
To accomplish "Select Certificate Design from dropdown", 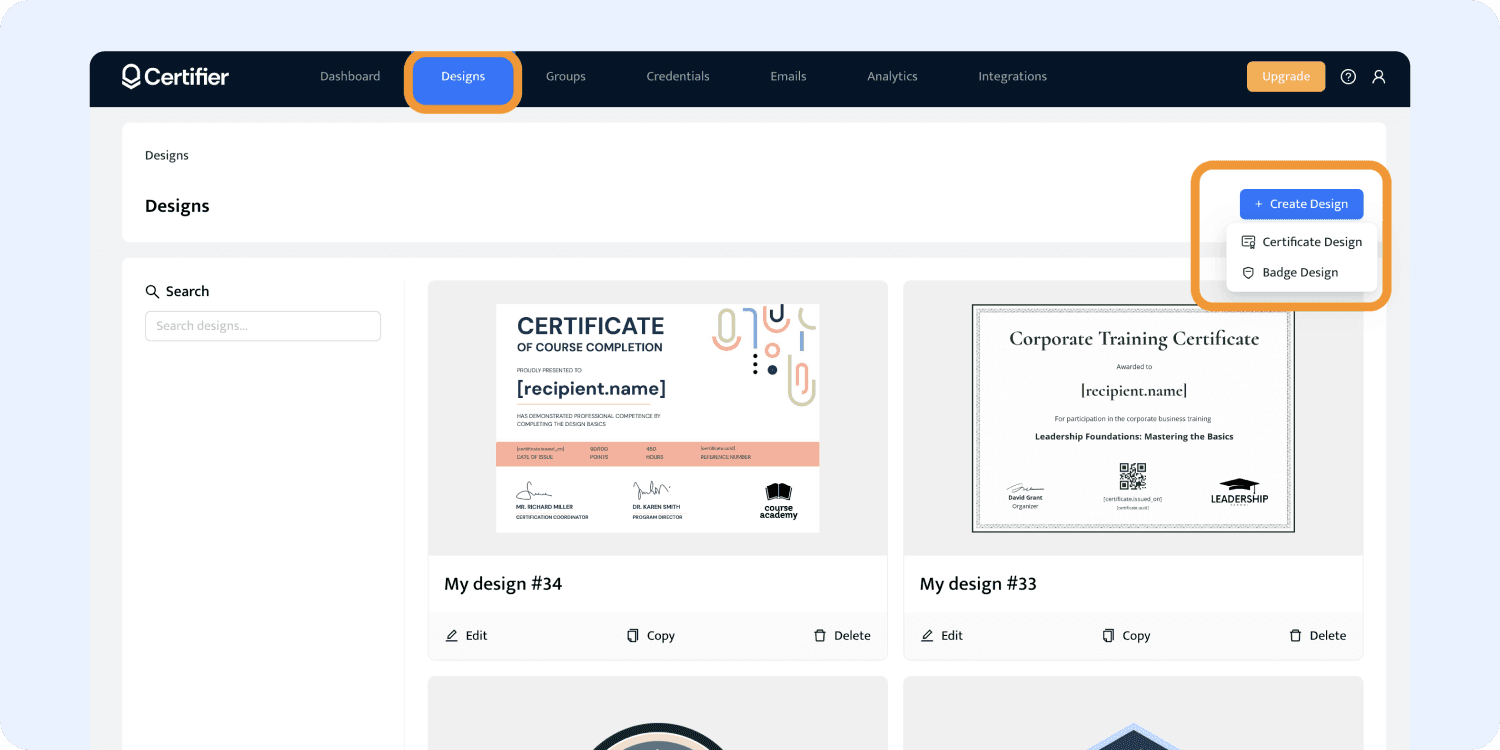I will point(1301,242).
